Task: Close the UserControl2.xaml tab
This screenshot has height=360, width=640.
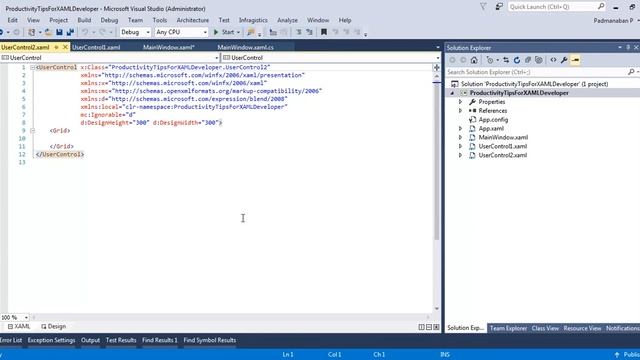Action: [65, 47]
